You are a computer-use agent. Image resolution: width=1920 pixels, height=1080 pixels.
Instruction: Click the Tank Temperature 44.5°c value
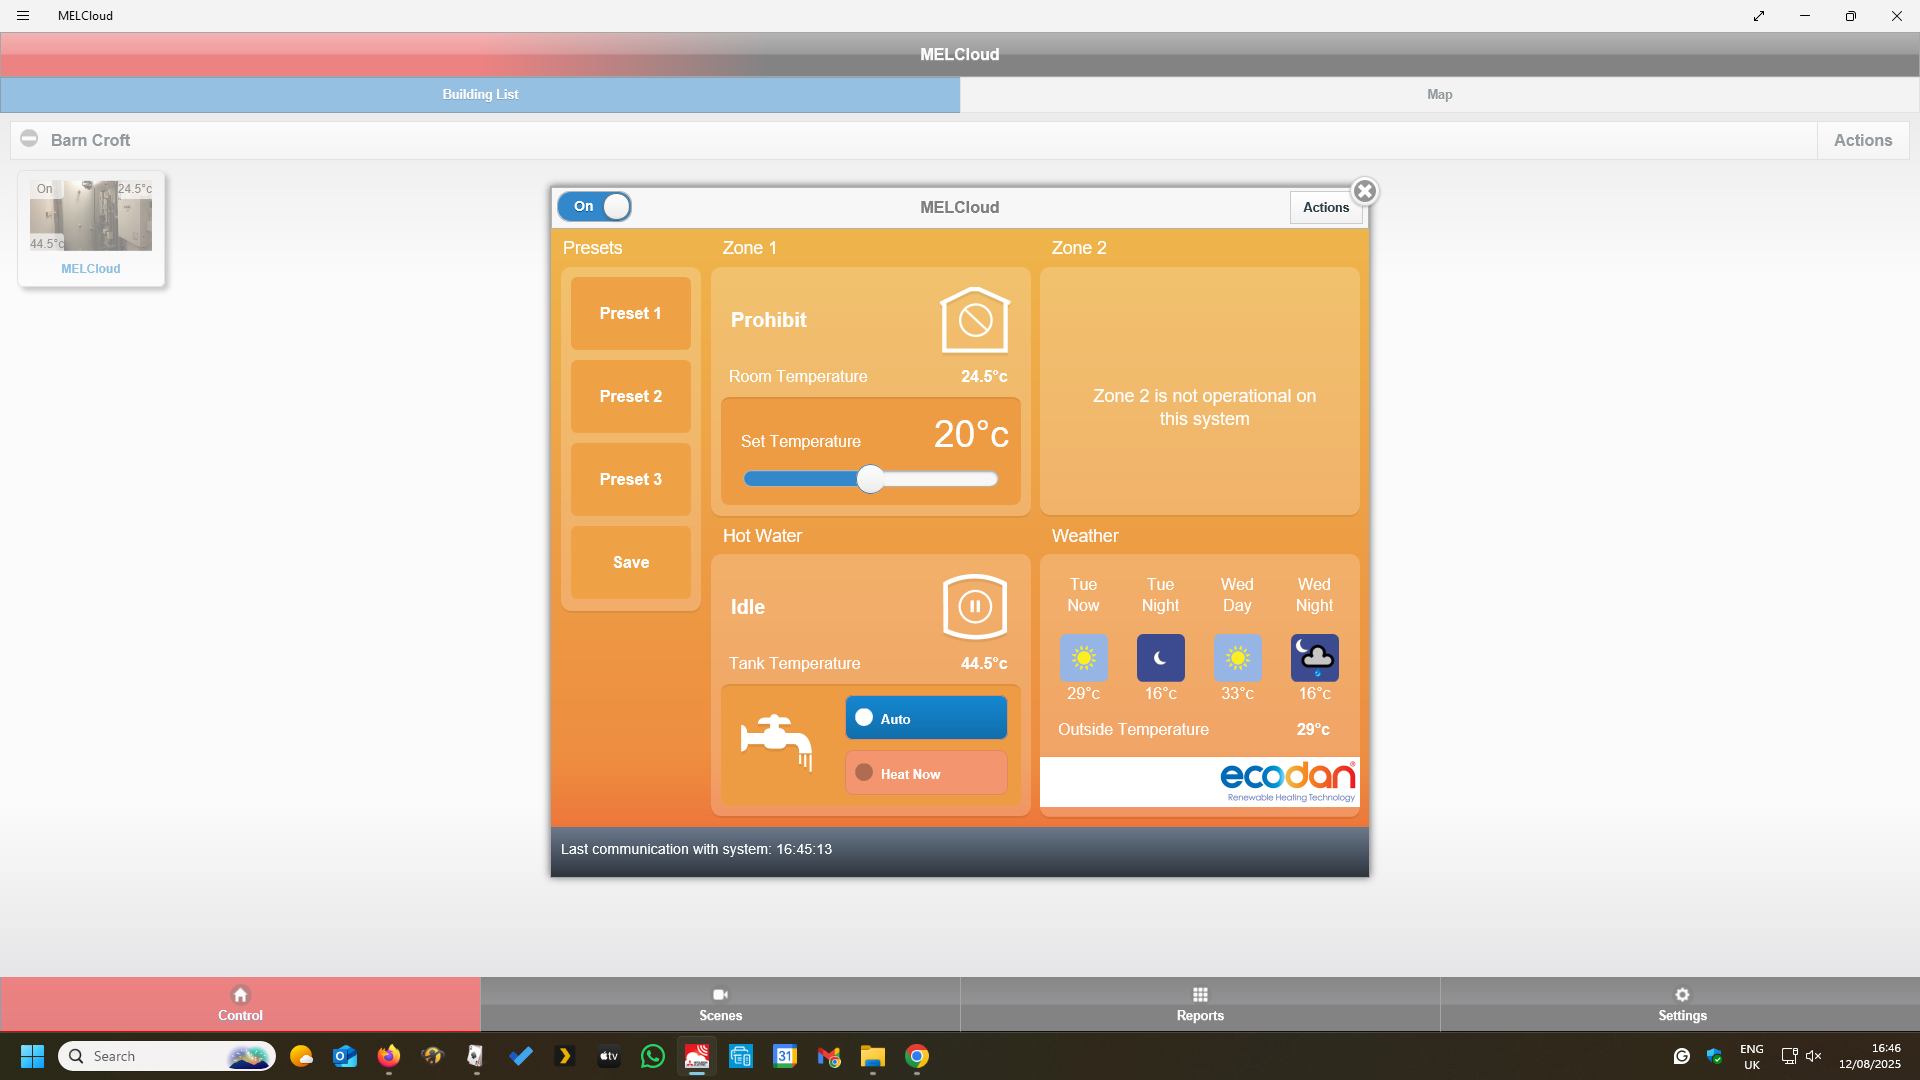(x=984, y=663)
